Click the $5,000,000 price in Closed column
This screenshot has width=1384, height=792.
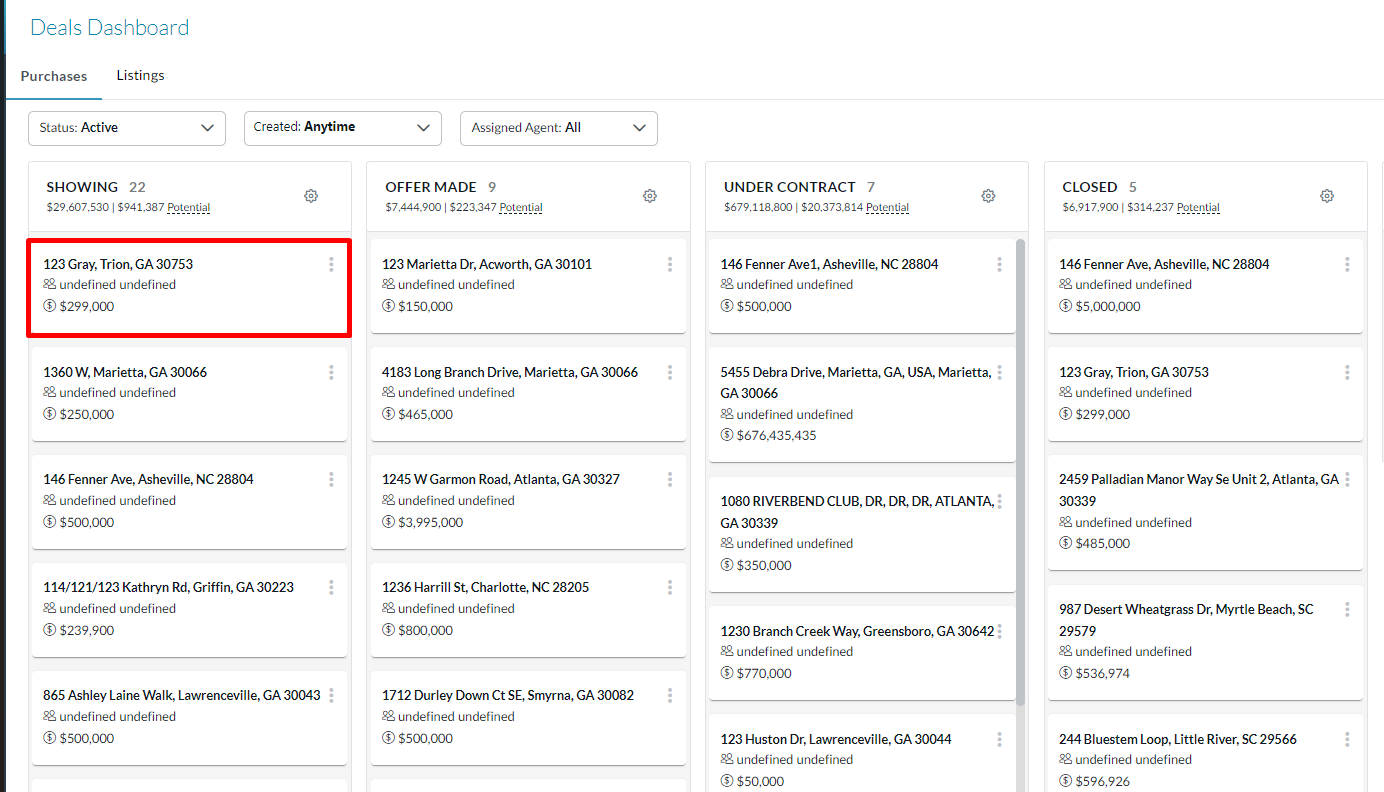[1108, 307]
